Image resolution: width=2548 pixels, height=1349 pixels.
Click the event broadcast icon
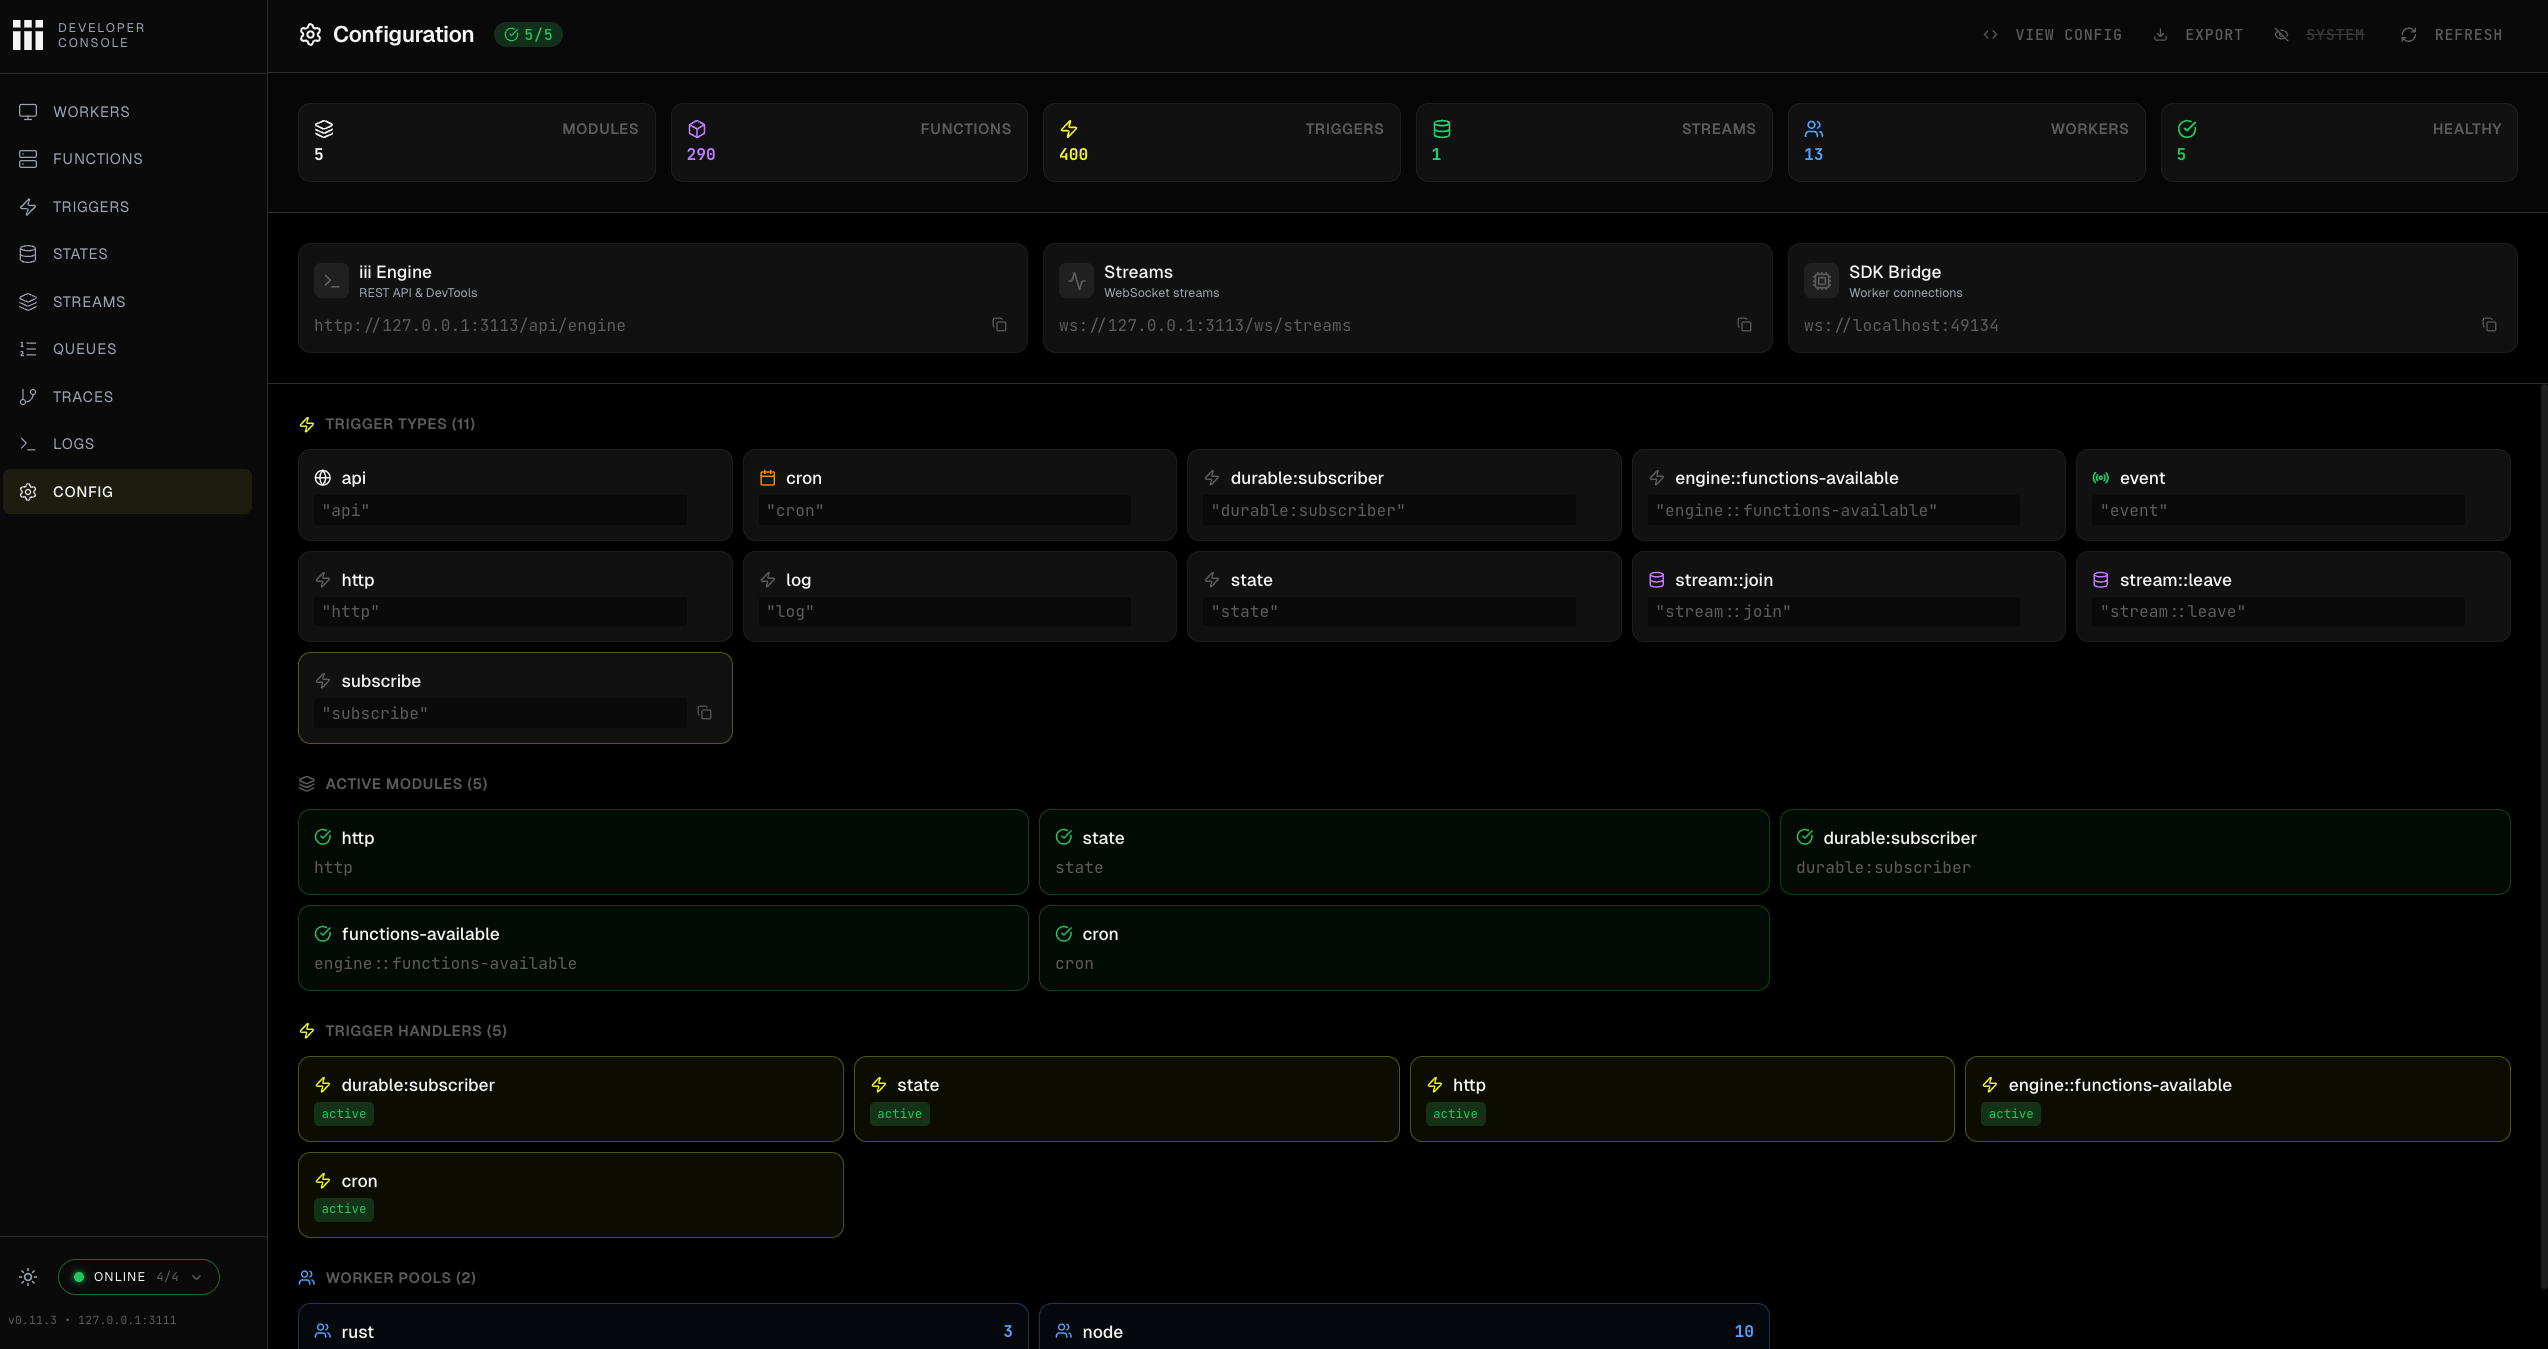point(2101,478)
